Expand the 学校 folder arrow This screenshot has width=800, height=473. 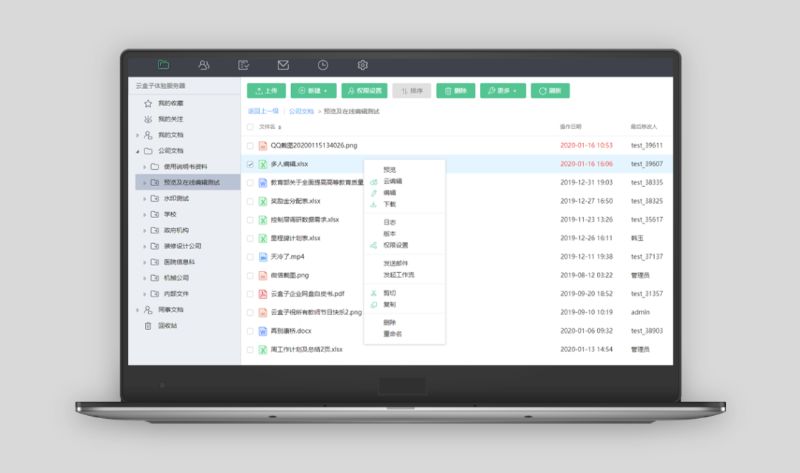click(144, 215)
